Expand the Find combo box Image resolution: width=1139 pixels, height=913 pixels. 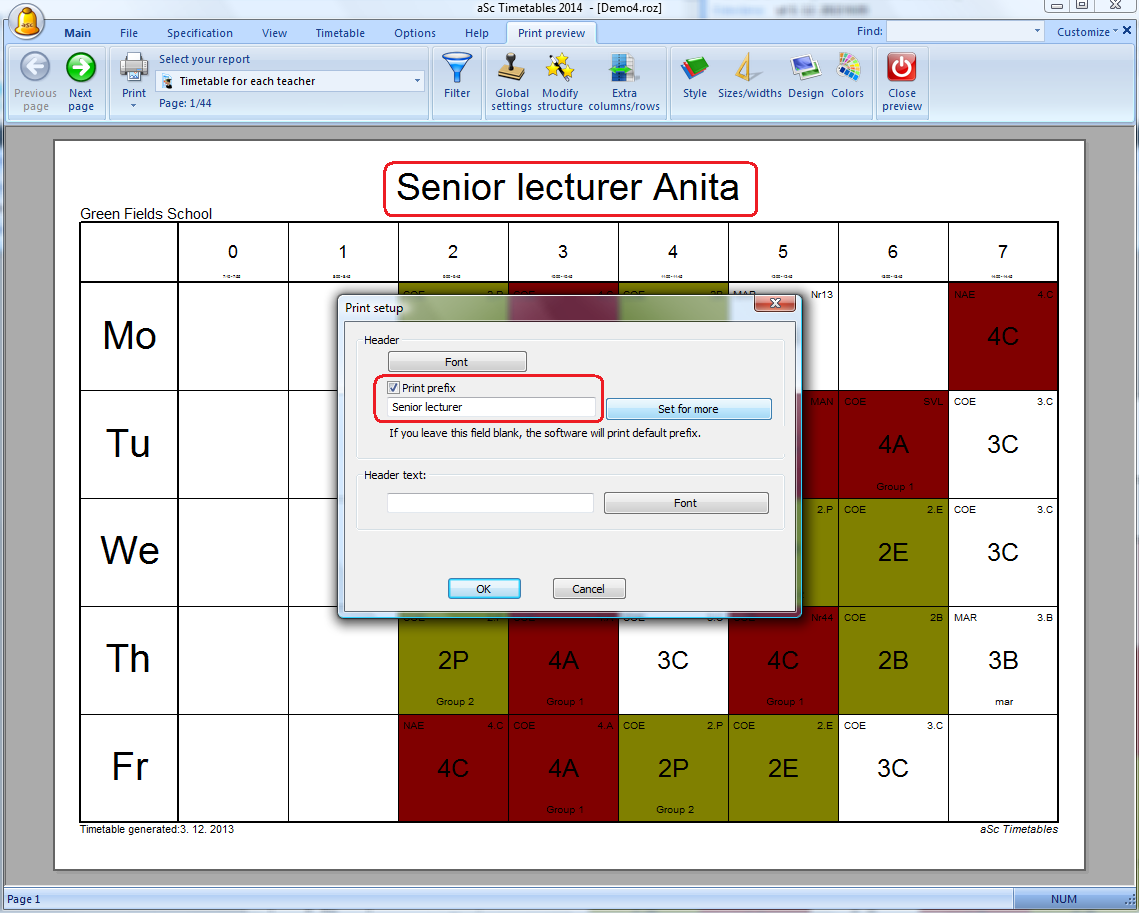click(1037, 32)
